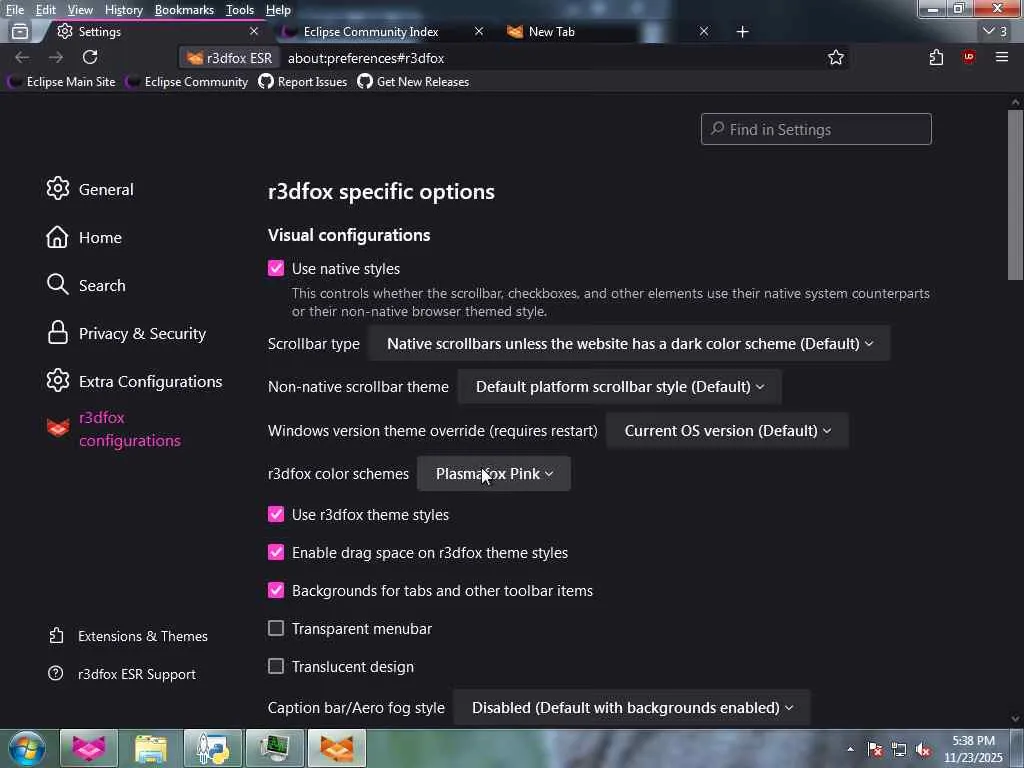Open the View menu
The image size is (1024, 768).
point(80,10)
